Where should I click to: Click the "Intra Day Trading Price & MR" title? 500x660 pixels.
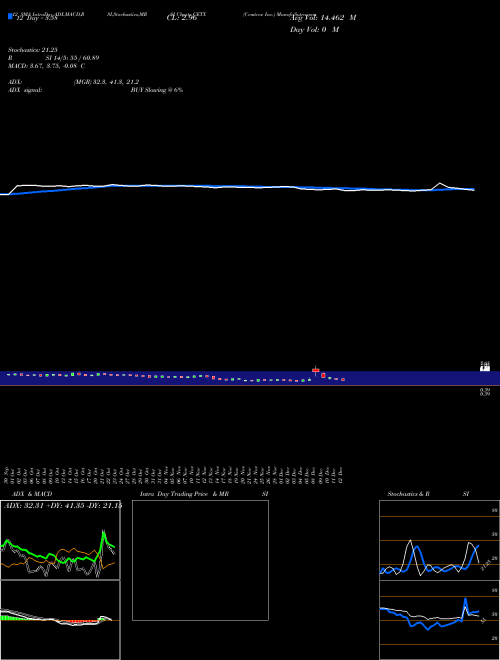tap(184, 494)
